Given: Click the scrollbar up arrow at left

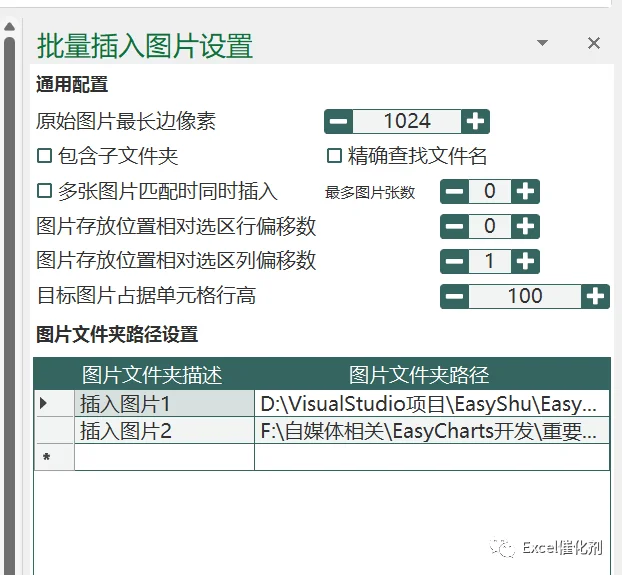Looking at the screenshot, I should tap(10, 27).
